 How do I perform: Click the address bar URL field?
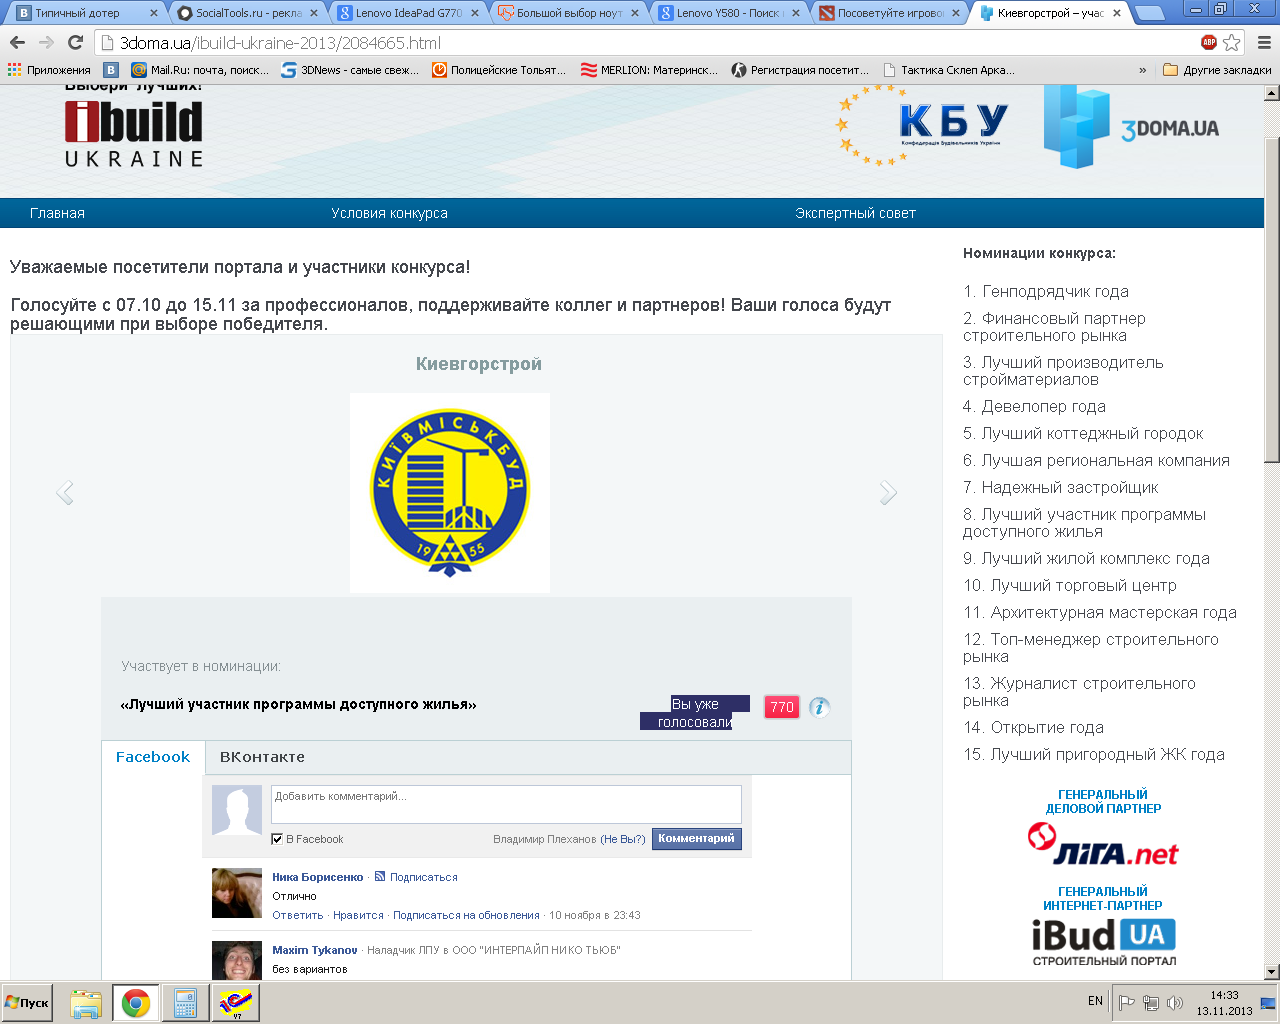(645, 43)
